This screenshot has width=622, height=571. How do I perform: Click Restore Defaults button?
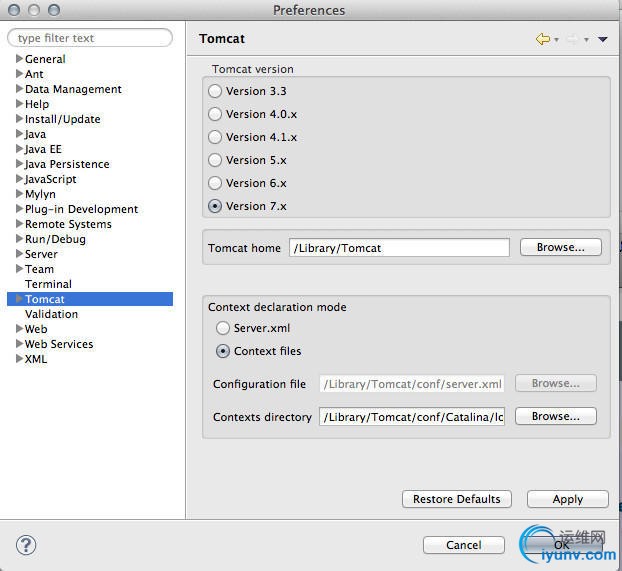pyautogui.click(x=457, y=499)
